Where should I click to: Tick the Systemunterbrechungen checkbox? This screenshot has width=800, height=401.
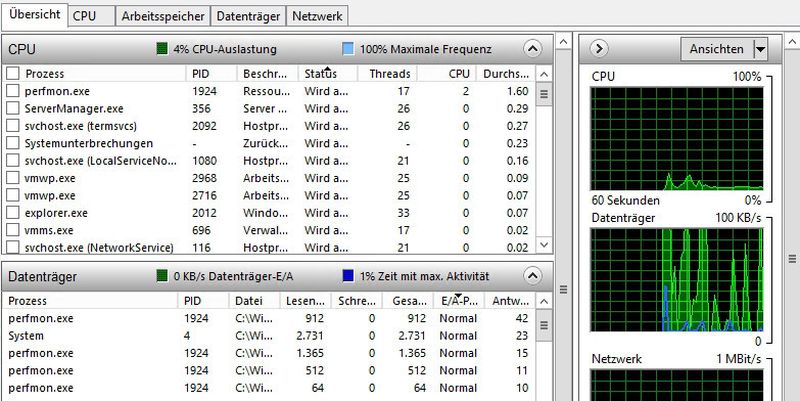point(13,143)
